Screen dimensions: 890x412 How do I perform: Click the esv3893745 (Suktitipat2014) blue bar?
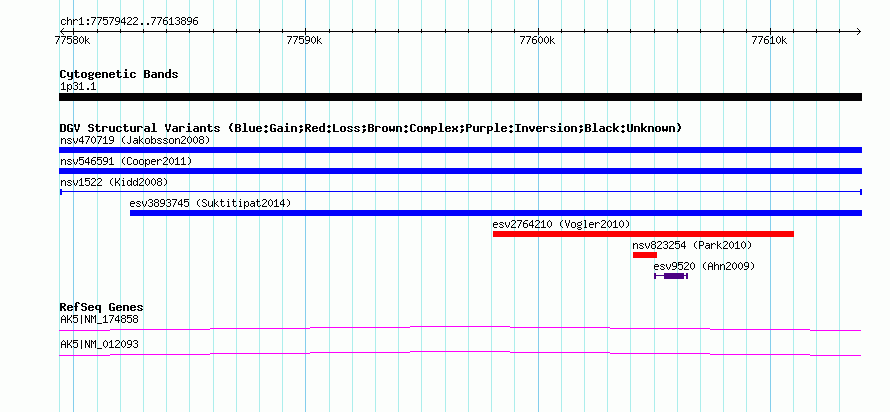point(496,213)
